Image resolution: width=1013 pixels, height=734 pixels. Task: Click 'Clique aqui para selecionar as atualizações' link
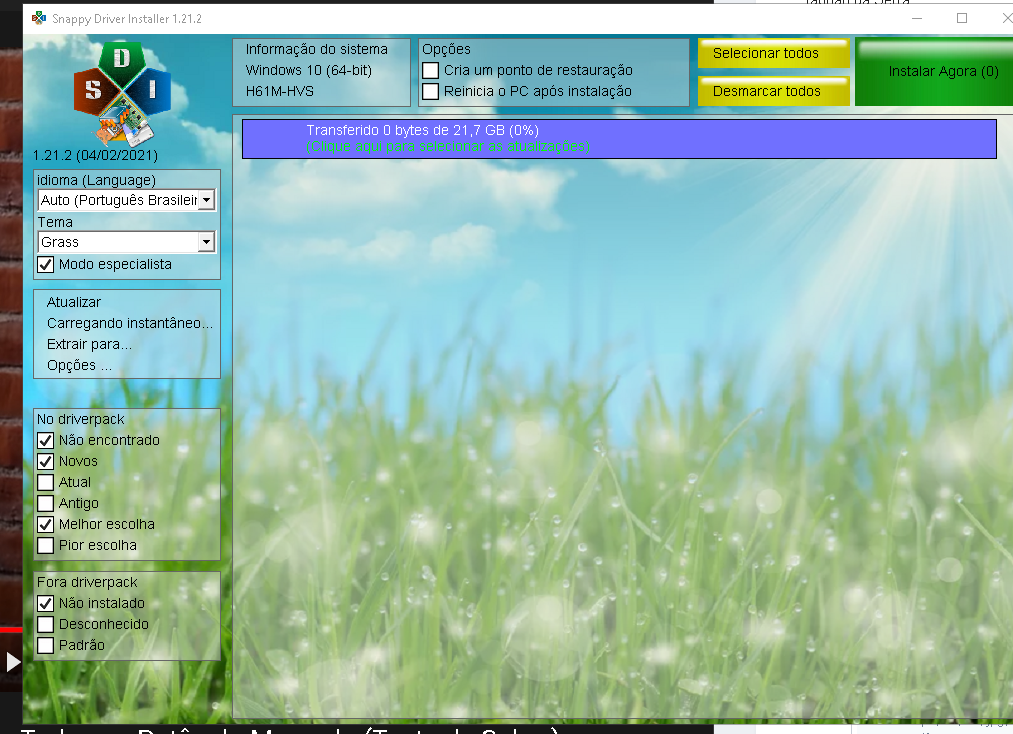coord(448,147)
